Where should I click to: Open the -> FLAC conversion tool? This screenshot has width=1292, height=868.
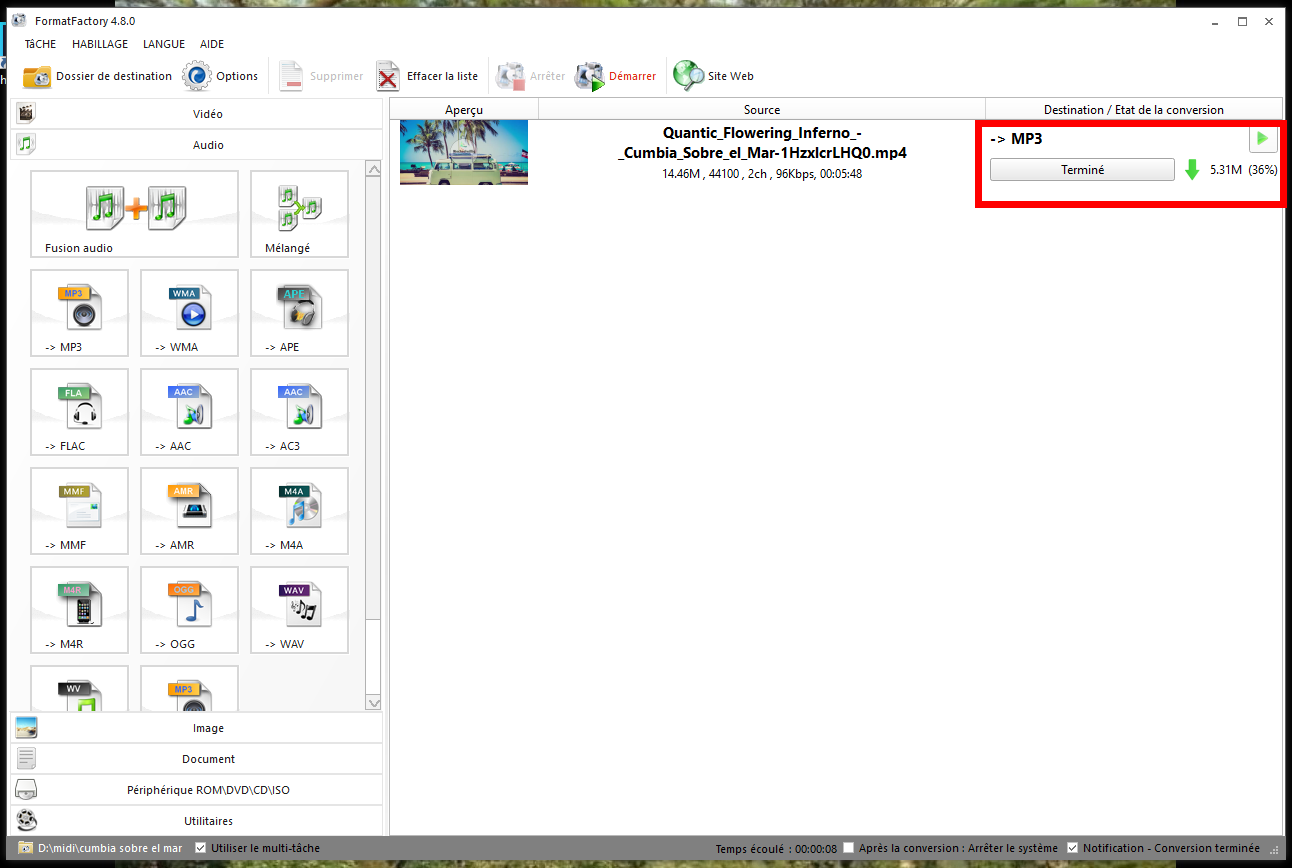[79, 411]
